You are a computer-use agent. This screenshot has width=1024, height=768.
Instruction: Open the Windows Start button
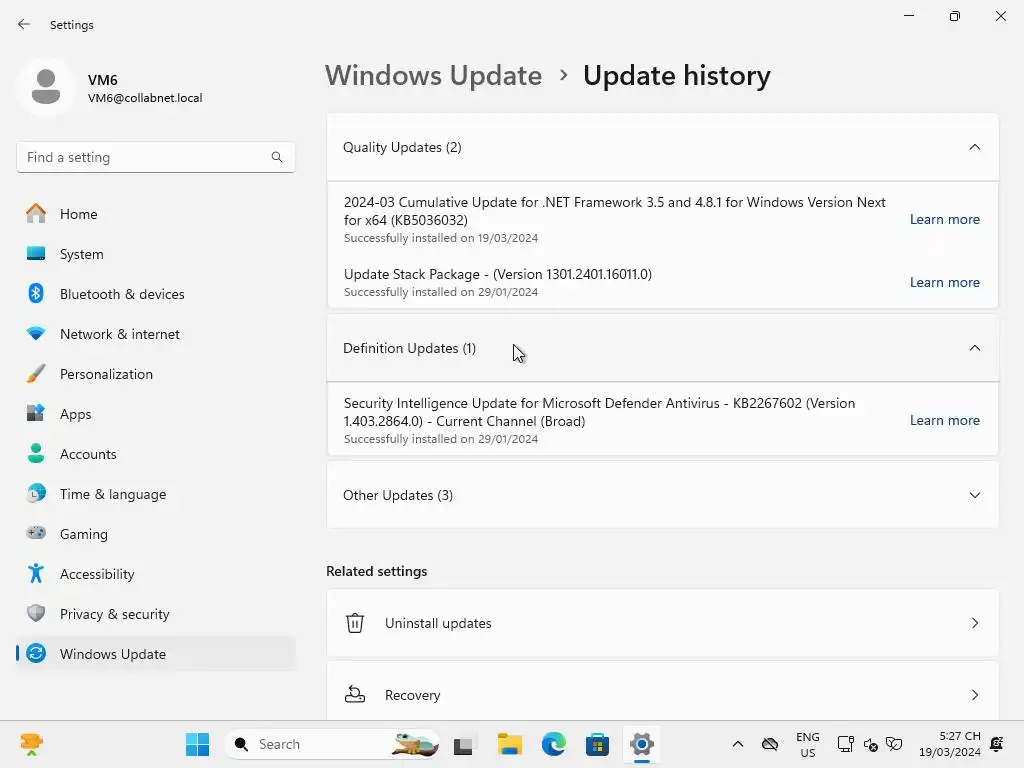tap(197, 744)
